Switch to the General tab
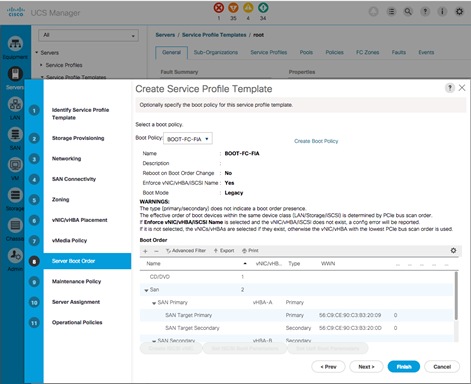Screen dimensions: 471x384 point(171,53)
